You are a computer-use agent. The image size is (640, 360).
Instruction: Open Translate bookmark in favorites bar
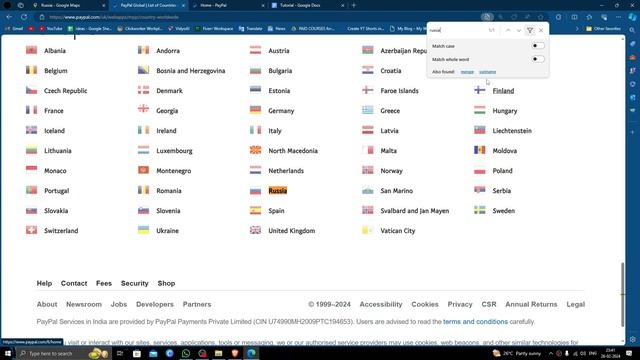(x=251, y=29)
